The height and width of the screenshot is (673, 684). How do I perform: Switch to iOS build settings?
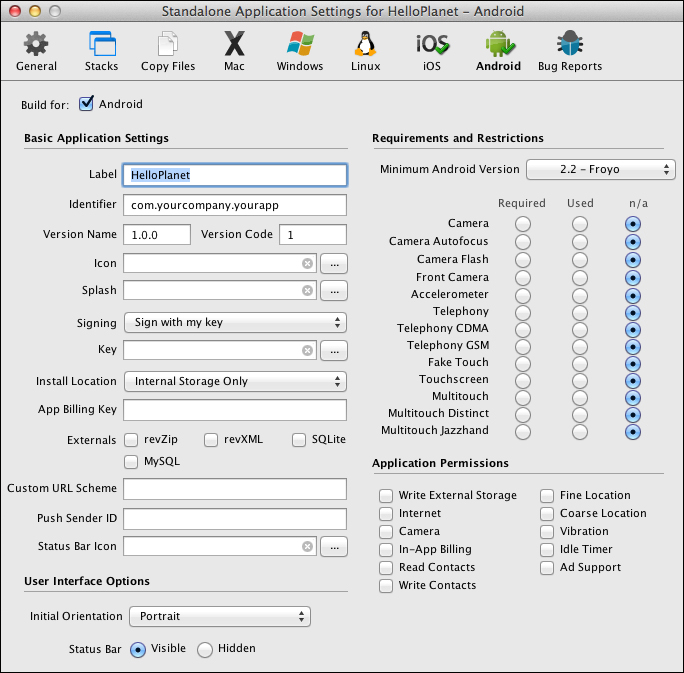tap(432, 51)
